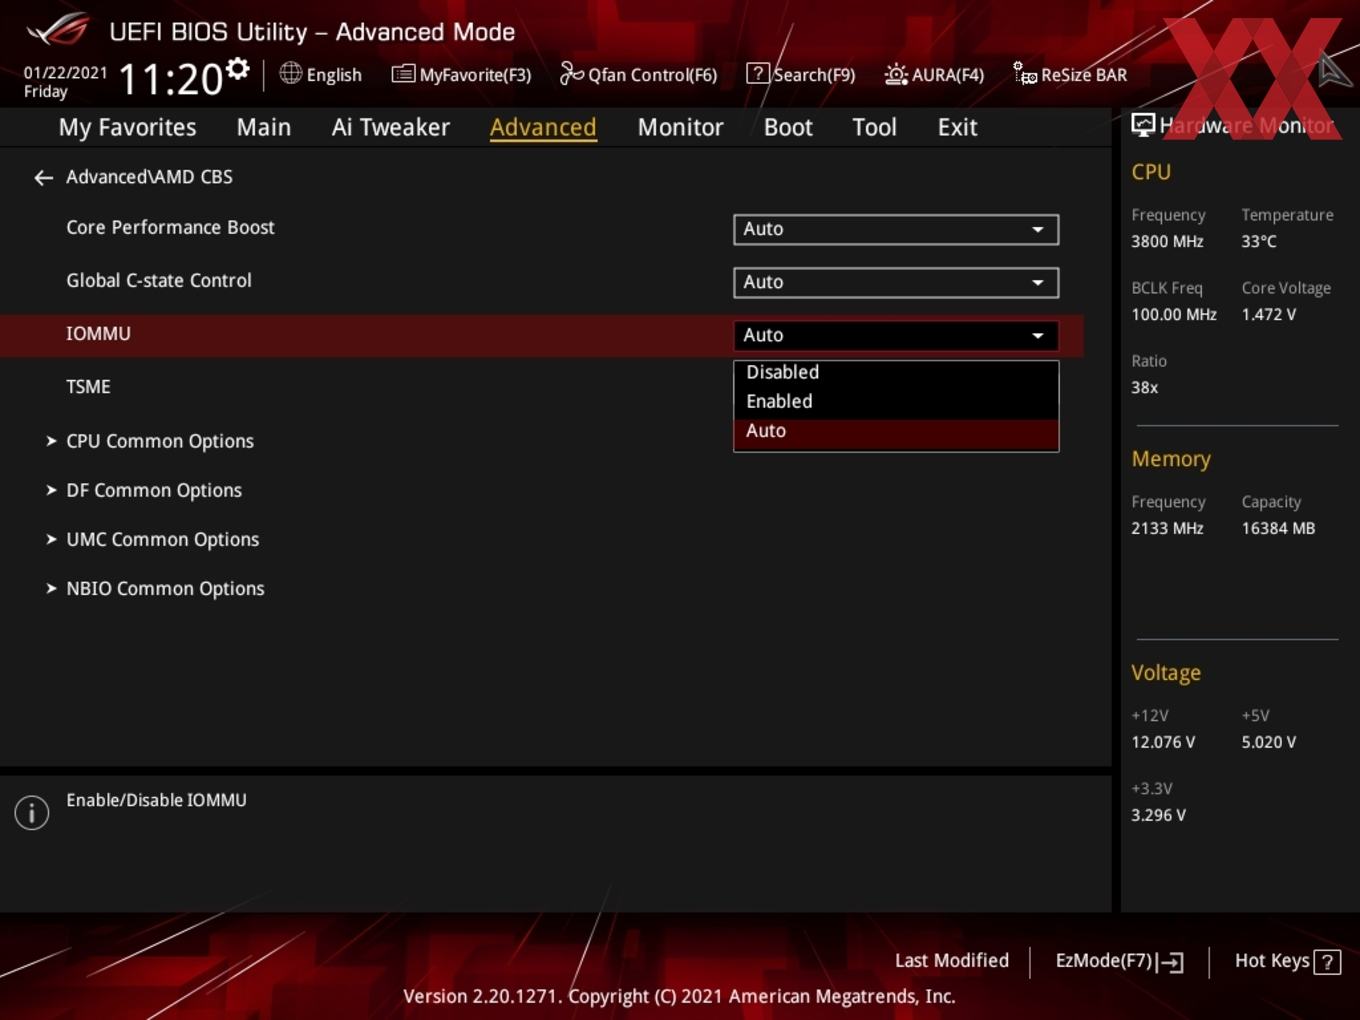The height and width of the screenshot is (1020, 1360).
Task: Open the Core Performance Boost dropdown
Action: coord(896,229)
